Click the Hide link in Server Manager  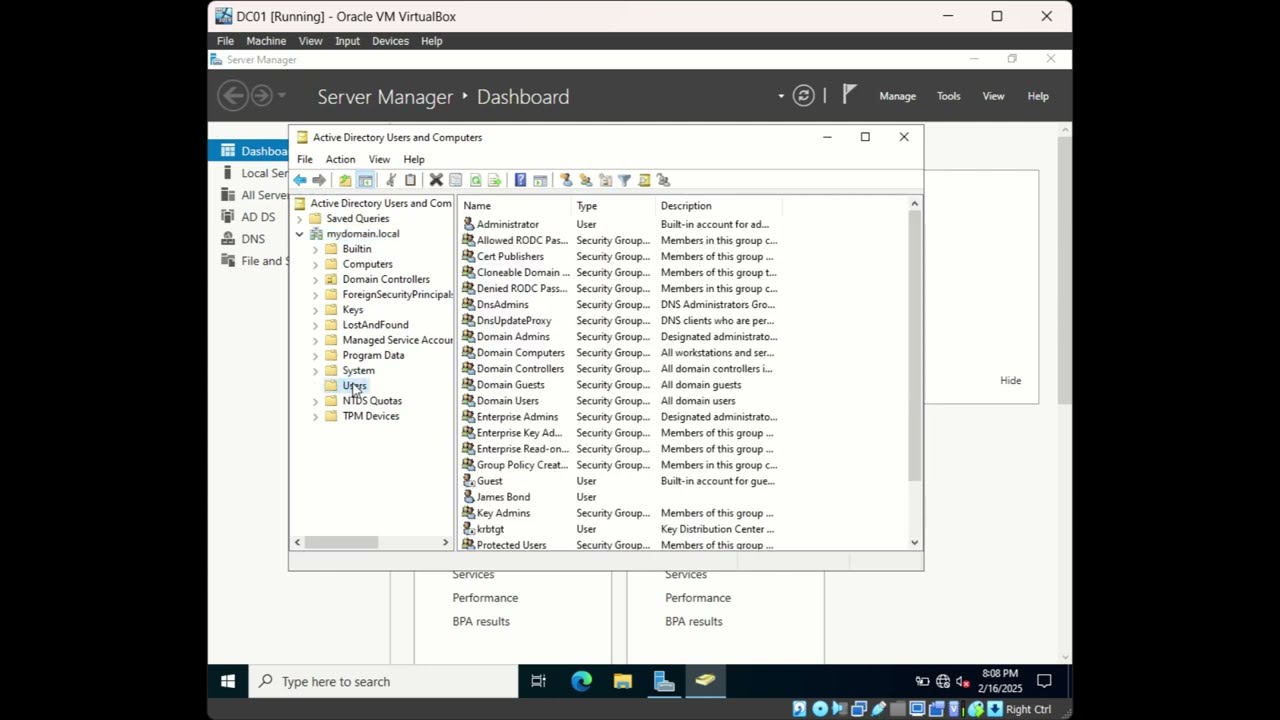1010,381
